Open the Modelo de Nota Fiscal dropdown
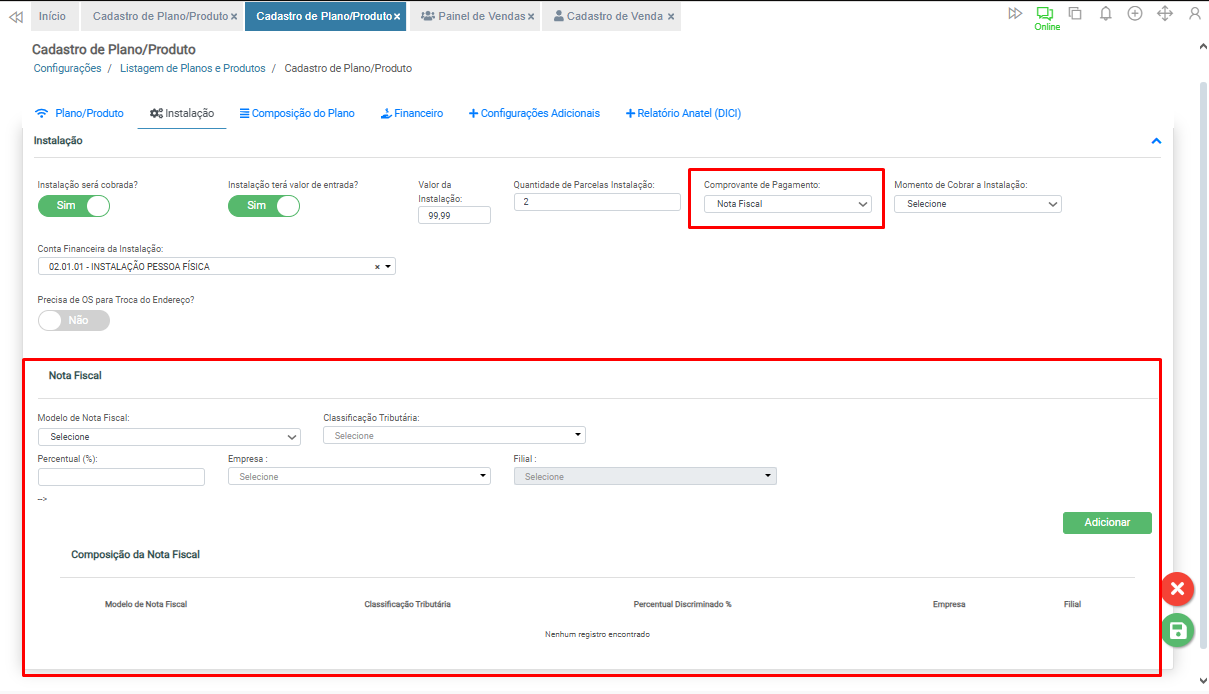1209x694 pixels. tap(169, 437)
